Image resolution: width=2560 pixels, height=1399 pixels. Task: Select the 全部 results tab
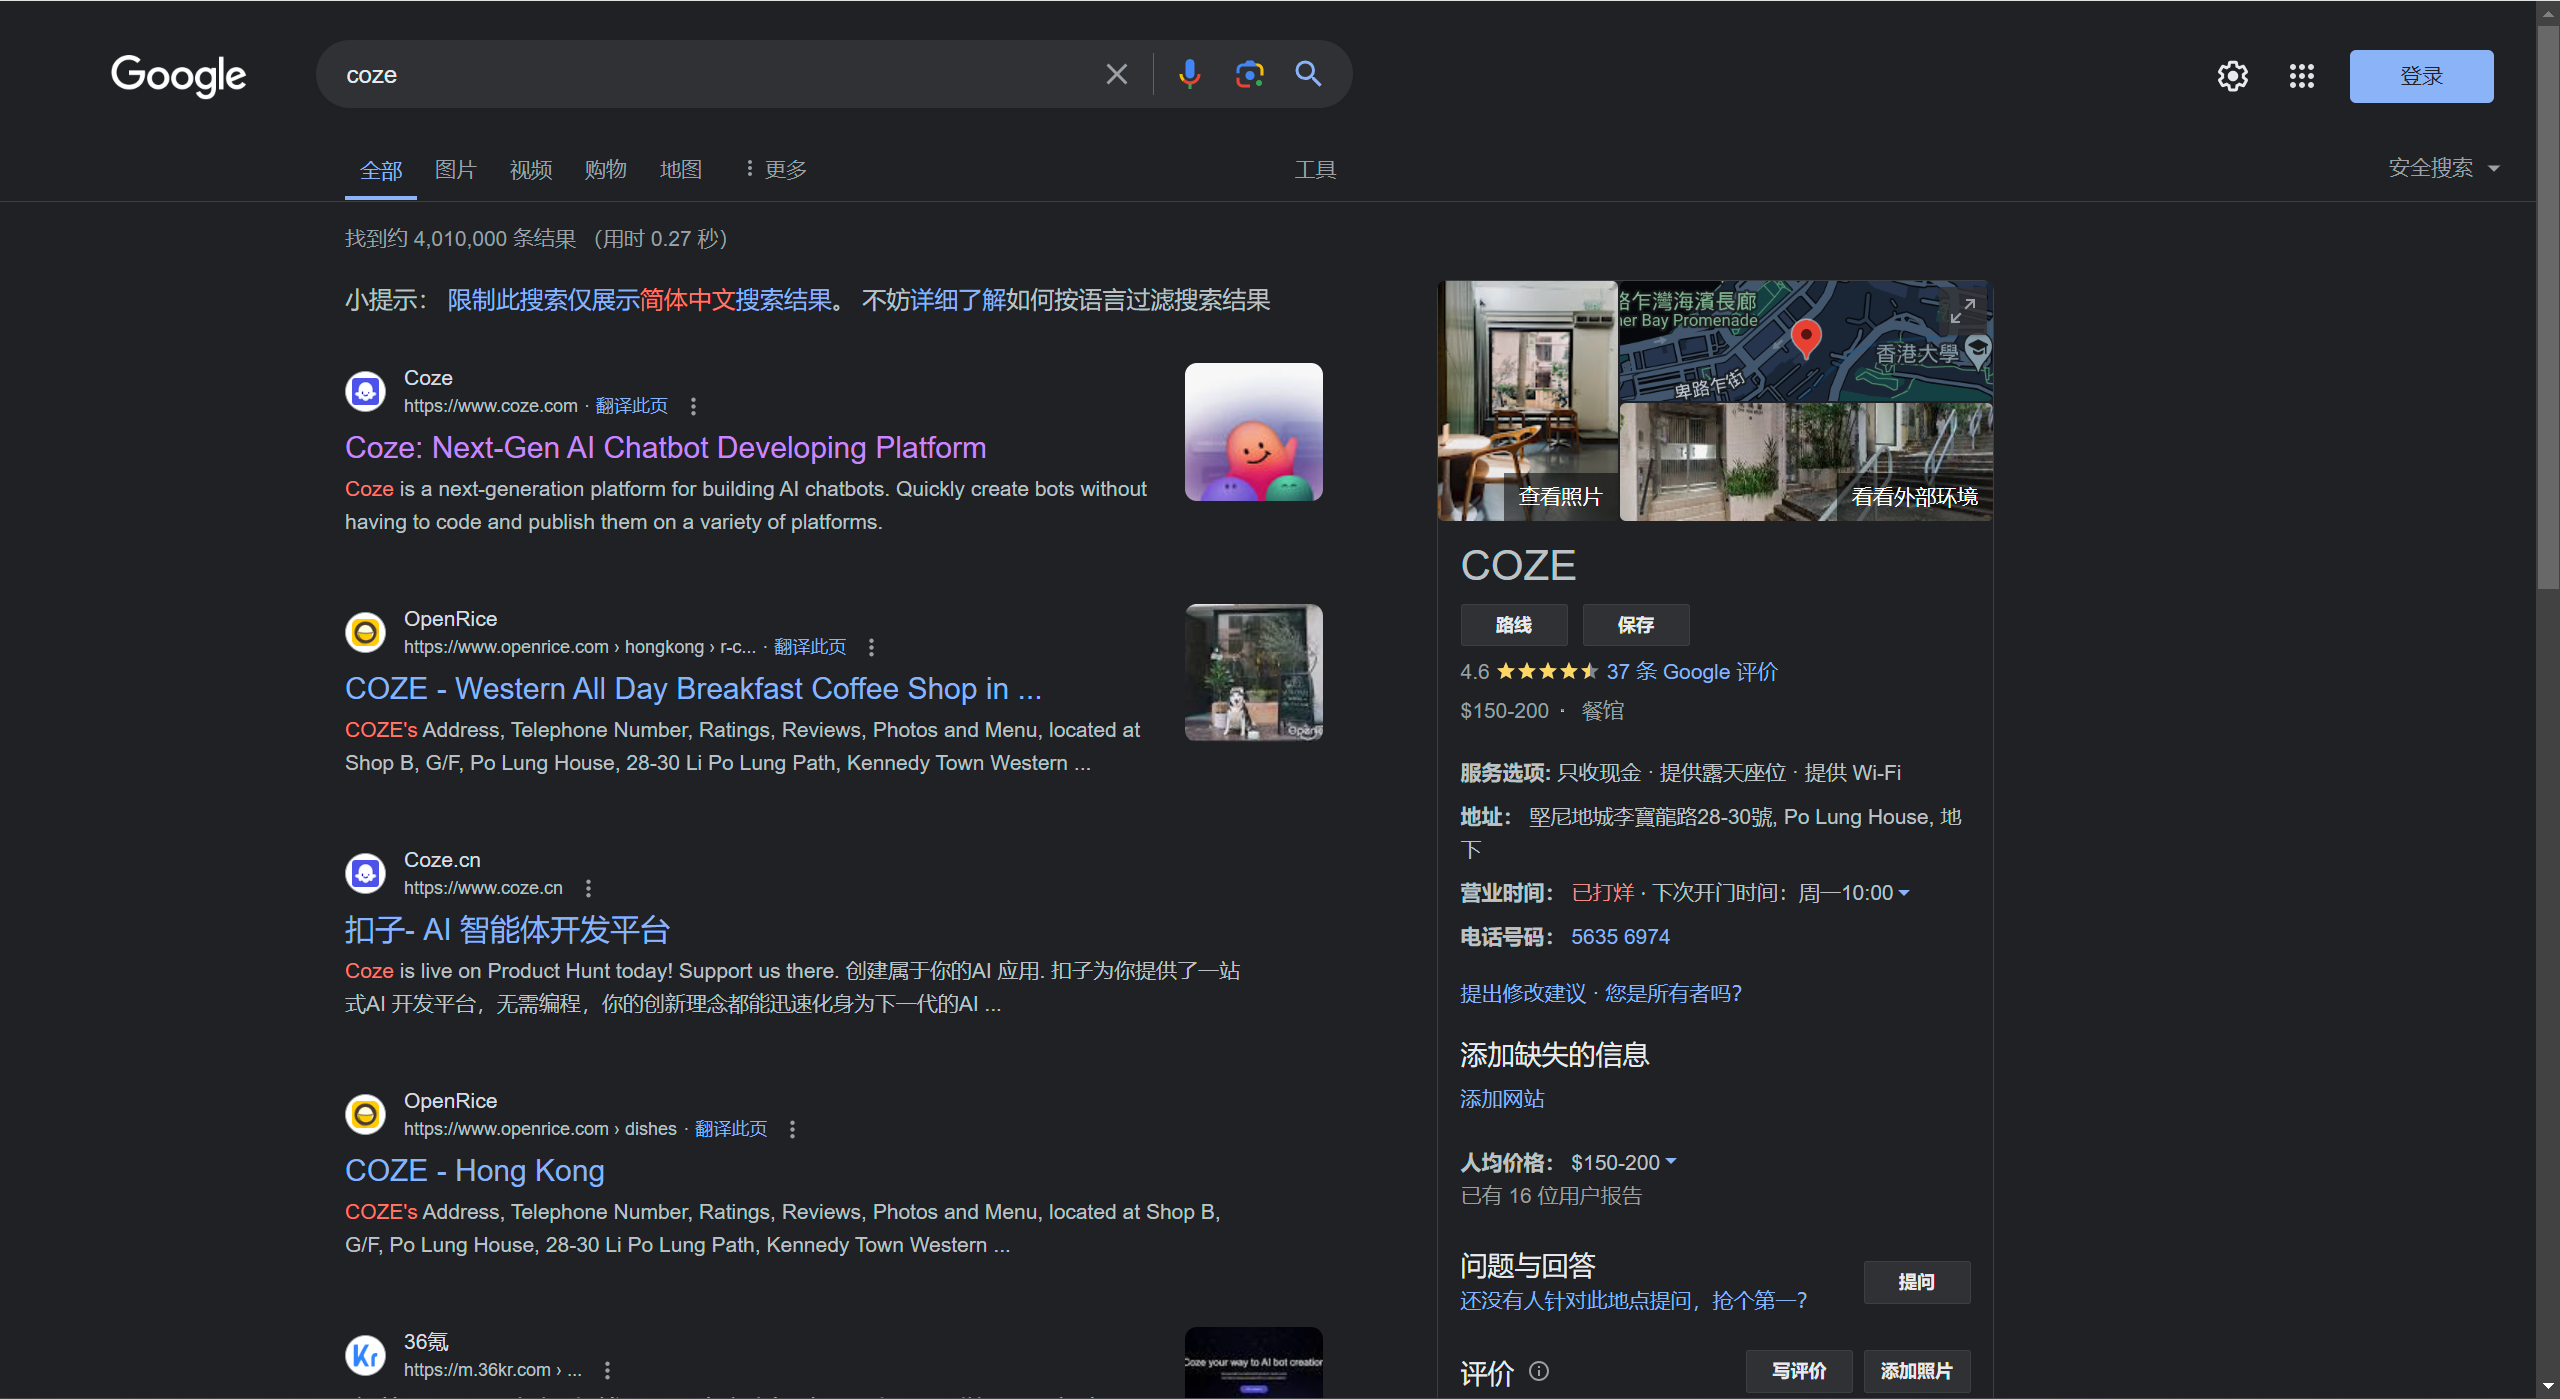coord(381,171)
